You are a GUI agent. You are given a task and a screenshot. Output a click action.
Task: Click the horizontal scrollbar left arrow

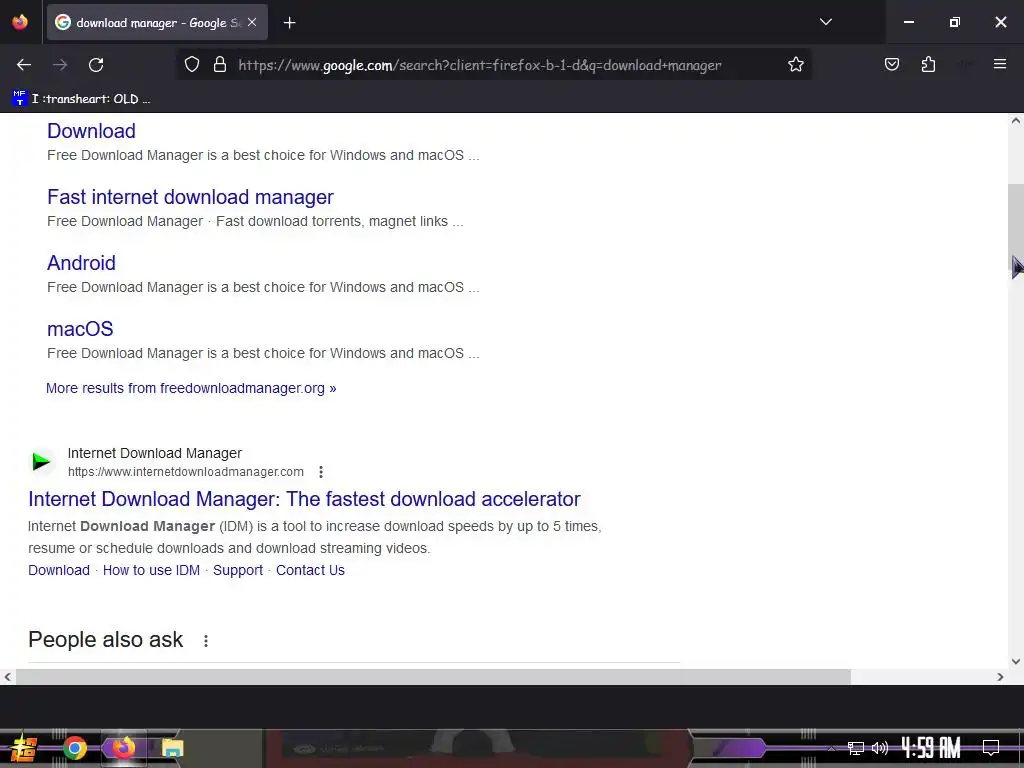pyautogui.click(x=7, y=677)
